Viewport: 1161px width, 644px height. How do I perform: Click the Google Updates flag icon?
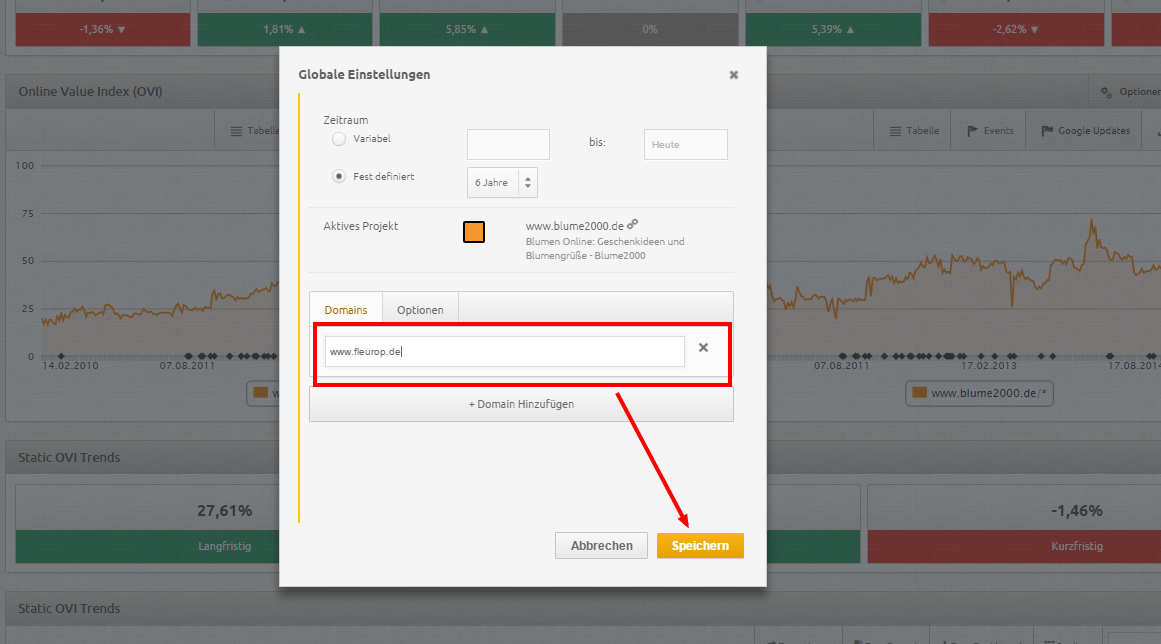point(1047,131)
